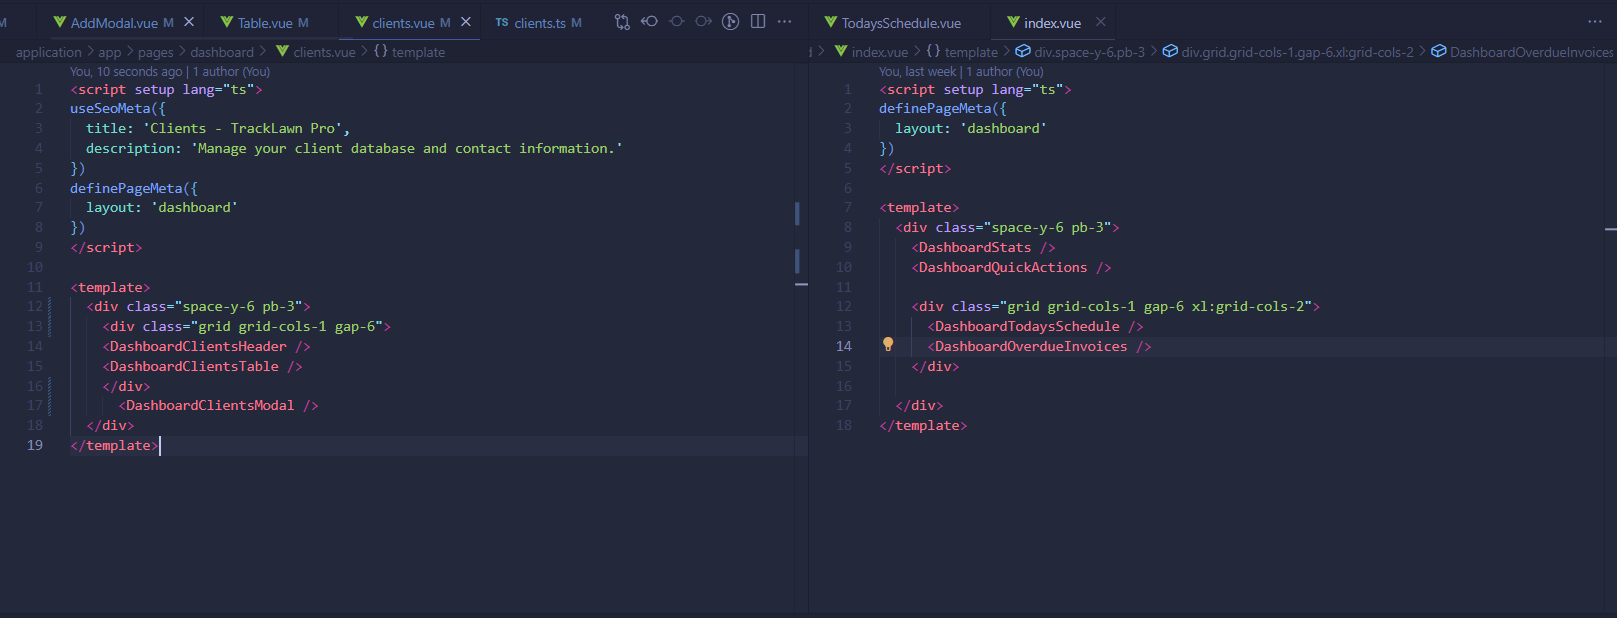Click line number 14 in right editor gutter
Viewport: 1617px width, 618px height.
(x=844, y=346)
